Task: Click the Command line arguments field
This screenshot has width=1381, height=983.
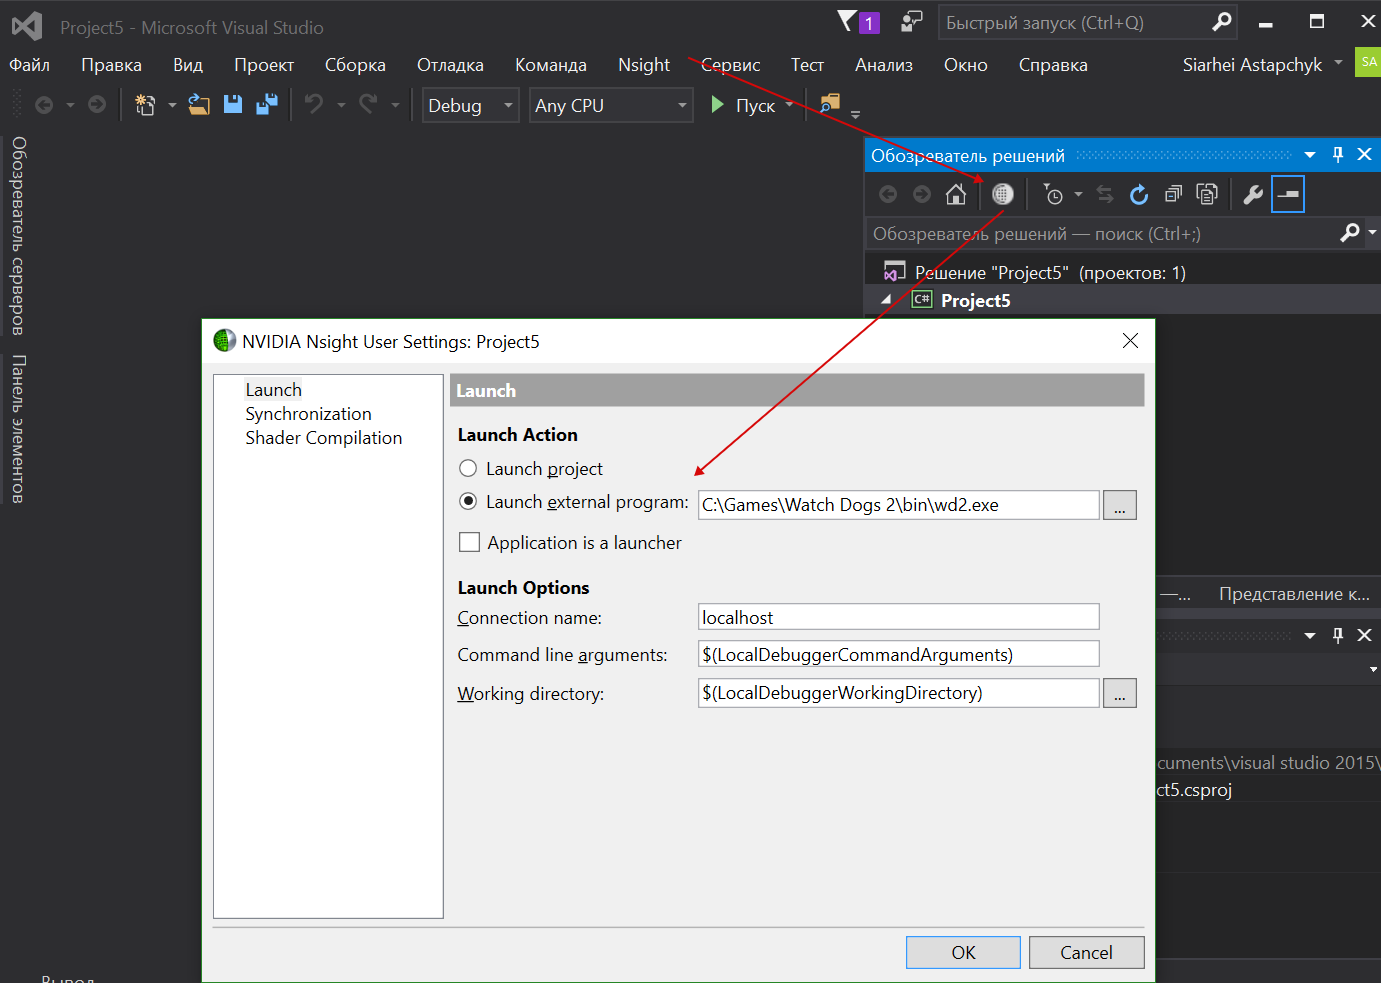Action: (x=898, y=654)
